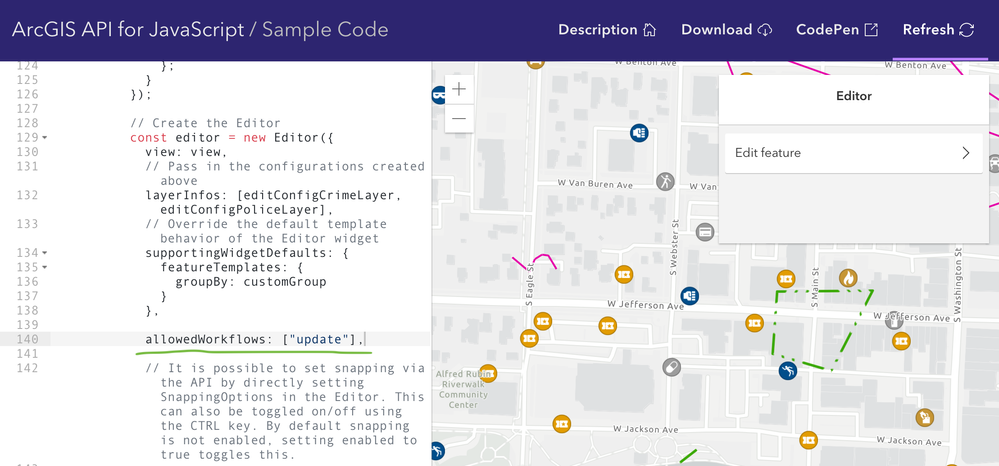Collapse the supportingWidgetDefaults block at line 134

[44, 254]
